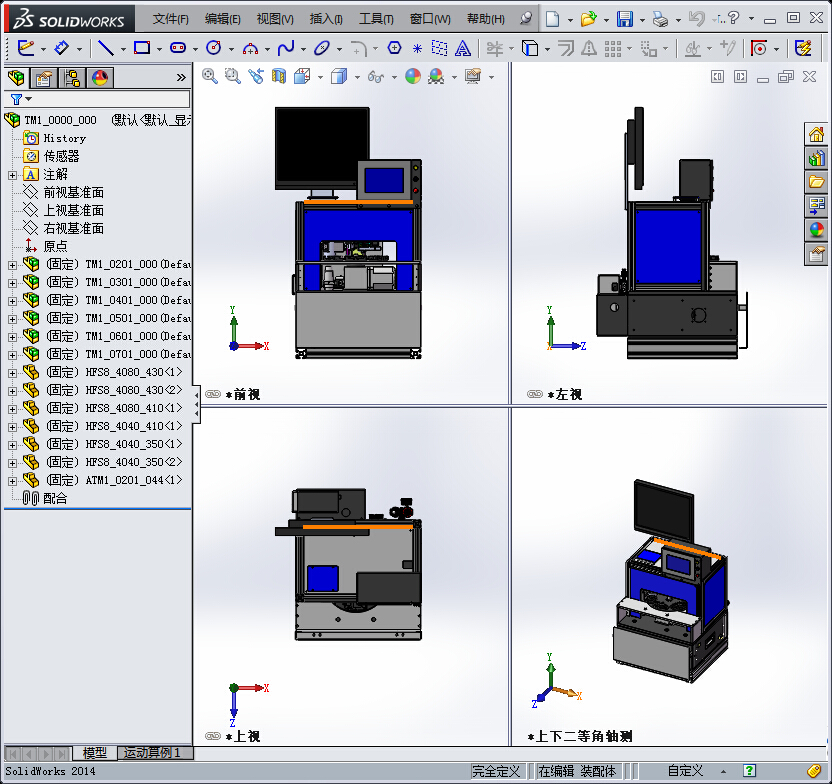Open the 编辑(E) menu
Image resolution: width=832 pixels, height=784 pixels.
(x=222, y=19)
